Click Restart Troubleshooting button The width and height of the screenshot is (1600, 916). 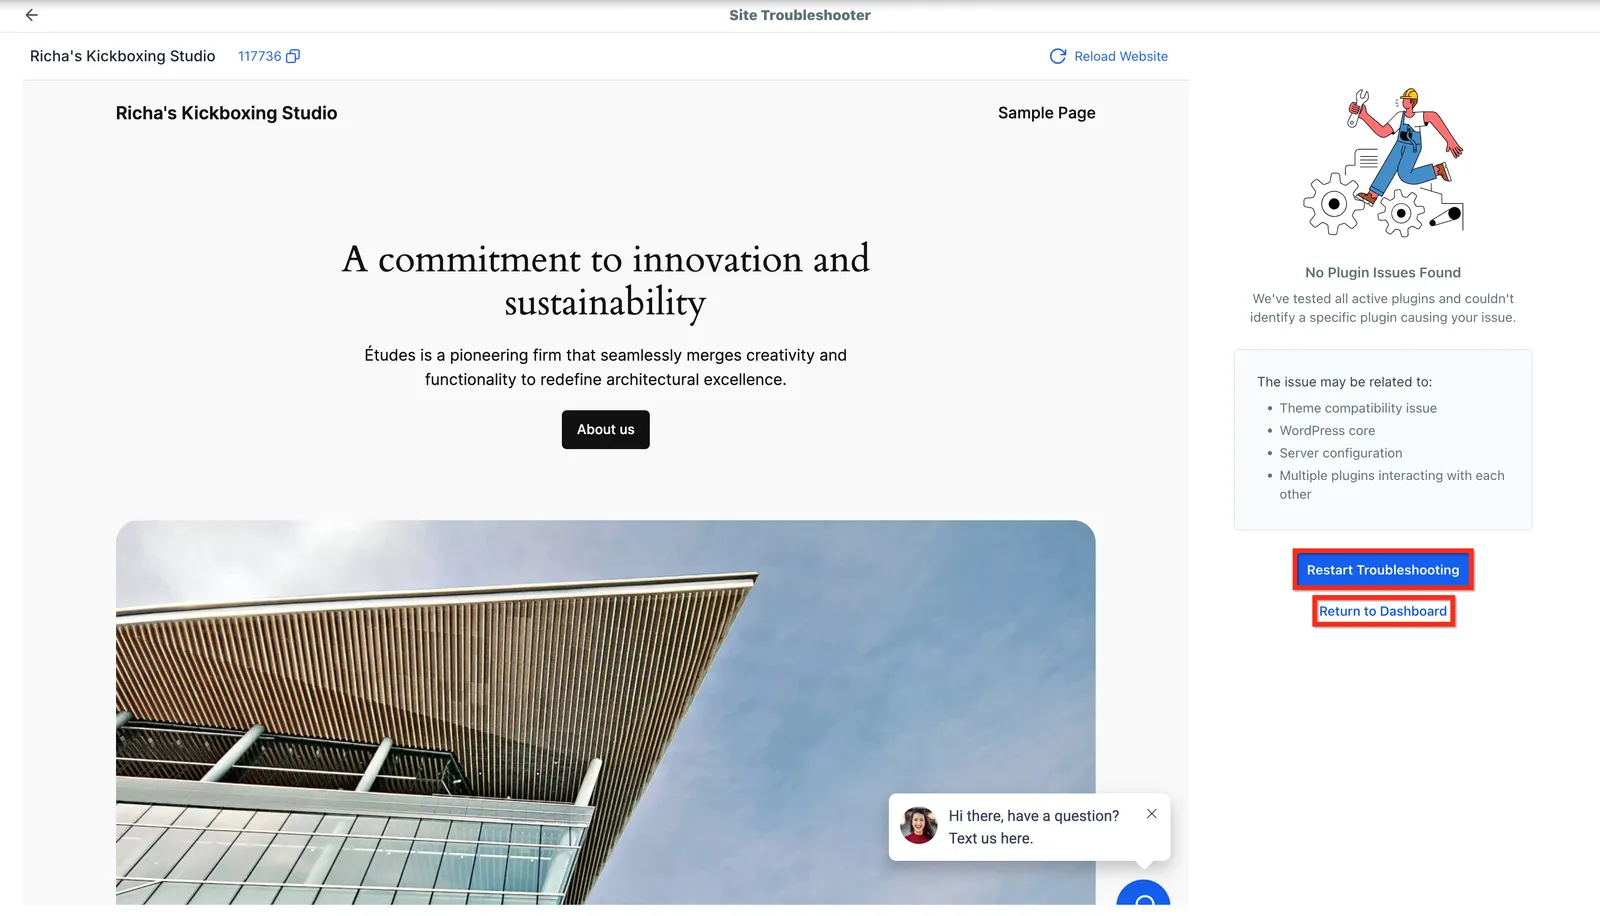point(1383,570)
